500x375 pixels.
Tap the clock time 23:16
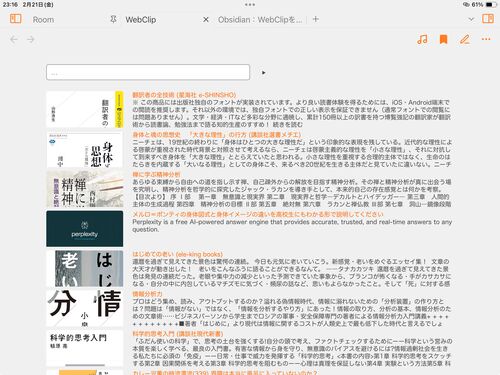[x=10, y=5]
